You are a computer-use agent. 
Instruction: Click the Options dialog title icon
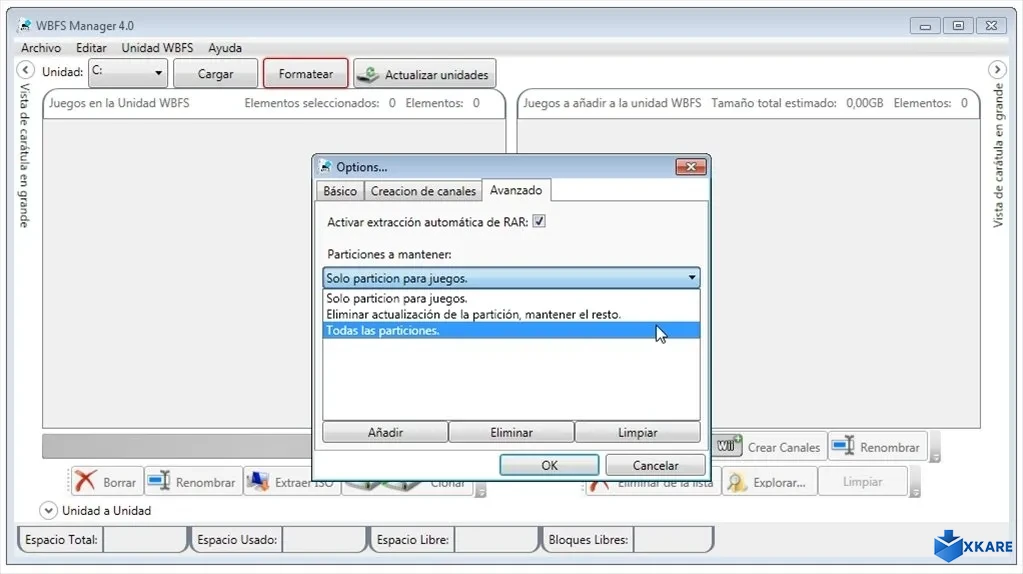tap(325, 167)
